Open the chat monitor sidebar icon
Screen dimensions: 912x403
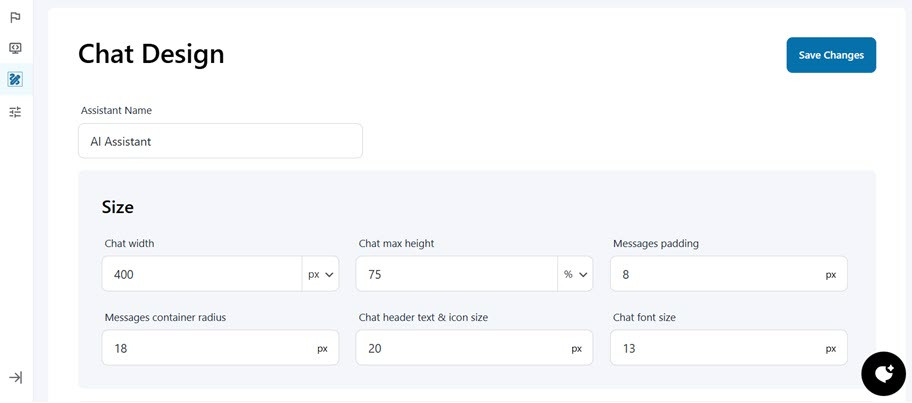15,48
